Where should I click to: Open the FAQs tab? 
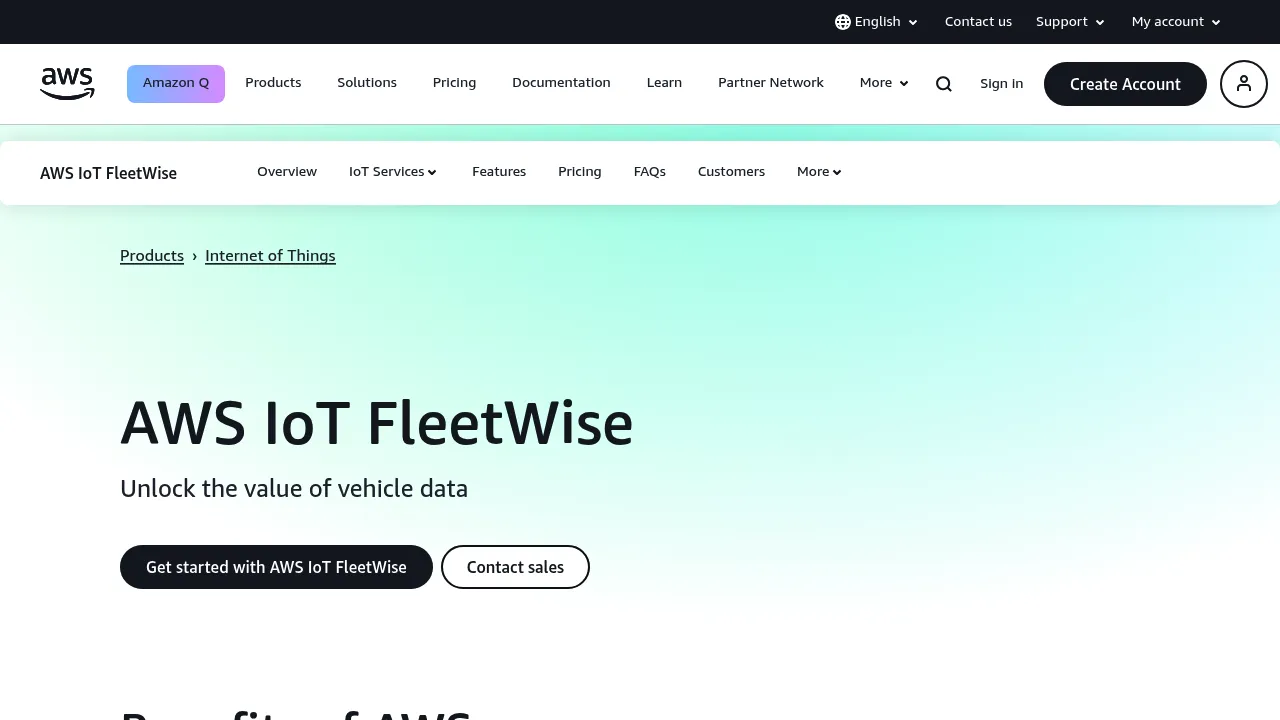[650, 172]
